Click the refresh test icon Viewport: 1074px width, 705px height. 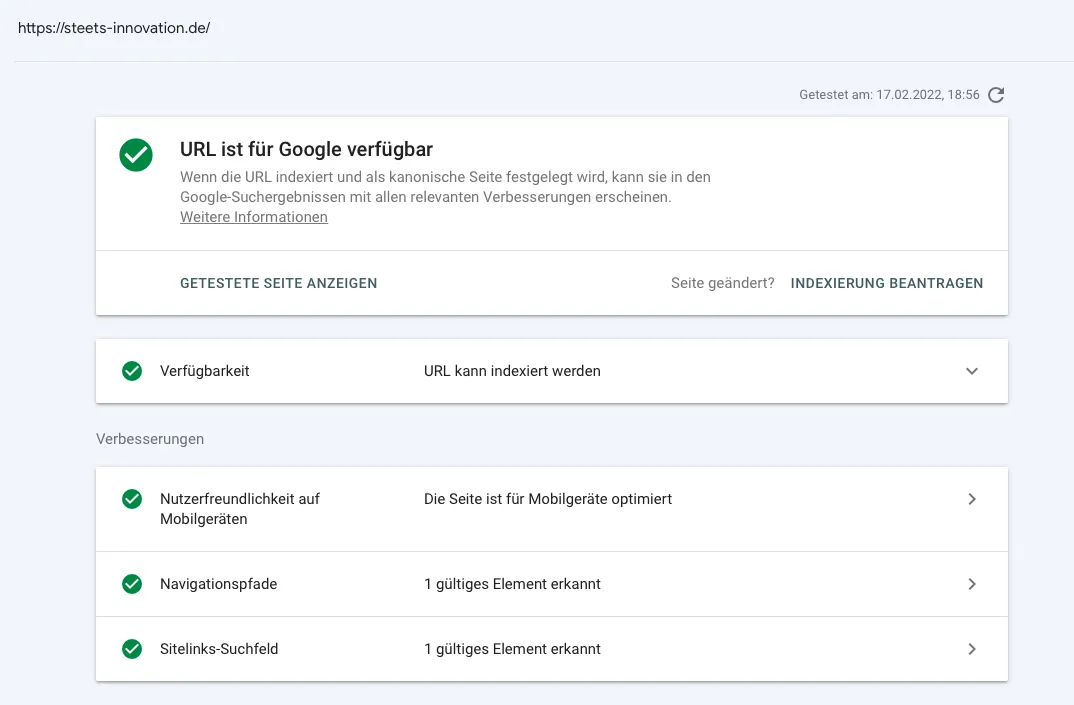[996, 95]
